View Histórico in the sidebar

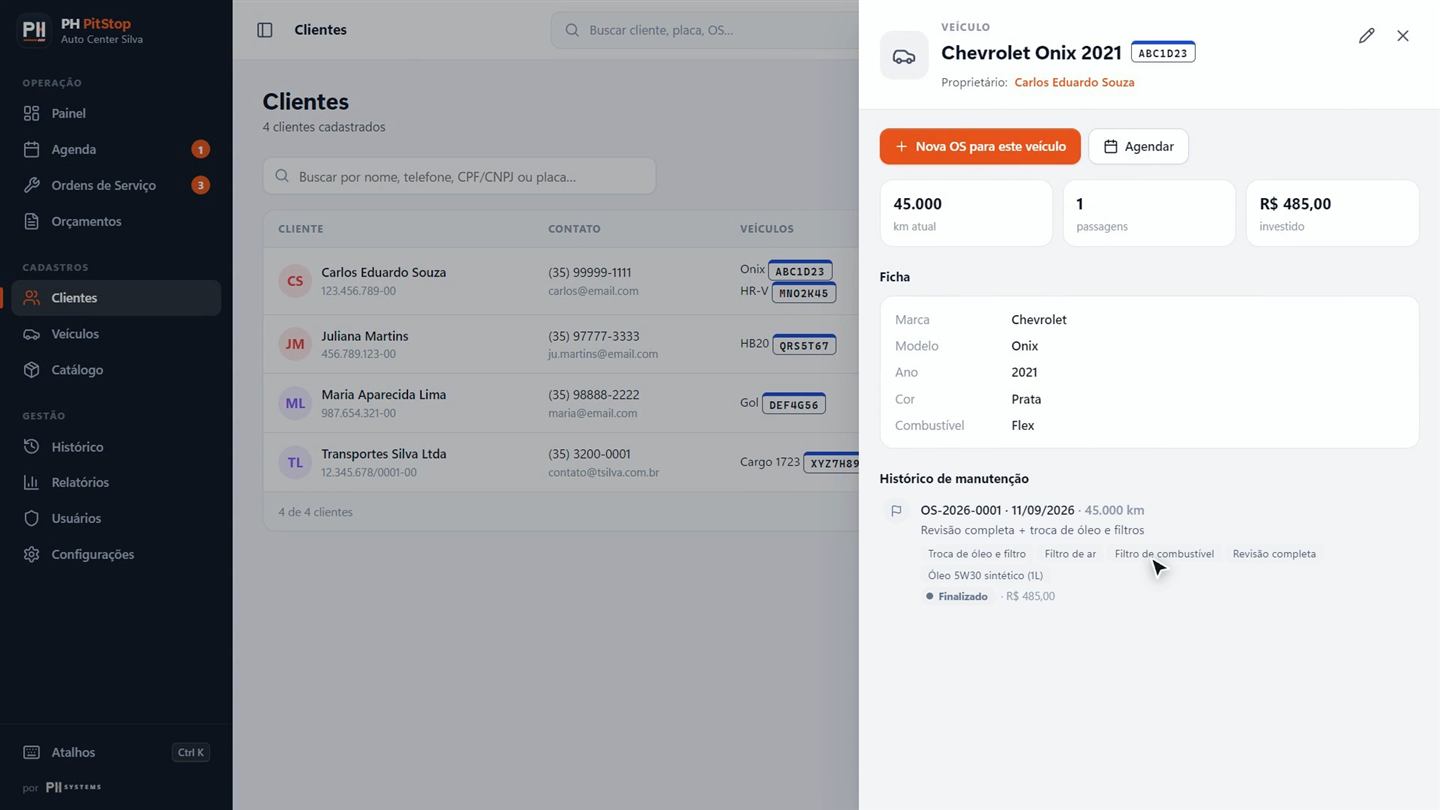coord(116,447)
